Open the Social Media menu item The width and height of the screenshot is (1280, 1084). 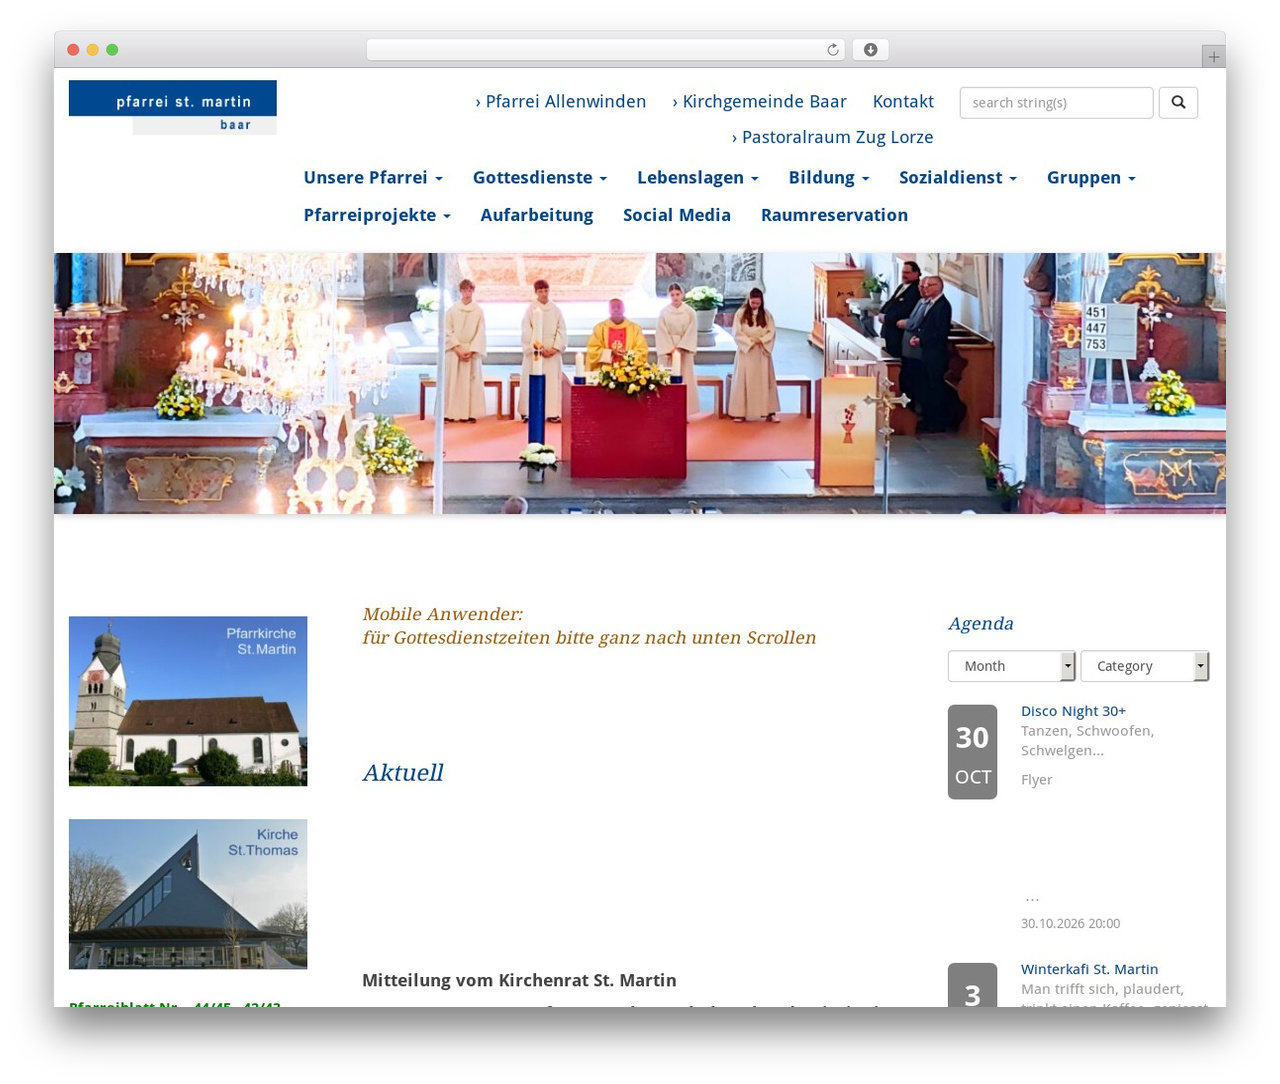[677, 215]
